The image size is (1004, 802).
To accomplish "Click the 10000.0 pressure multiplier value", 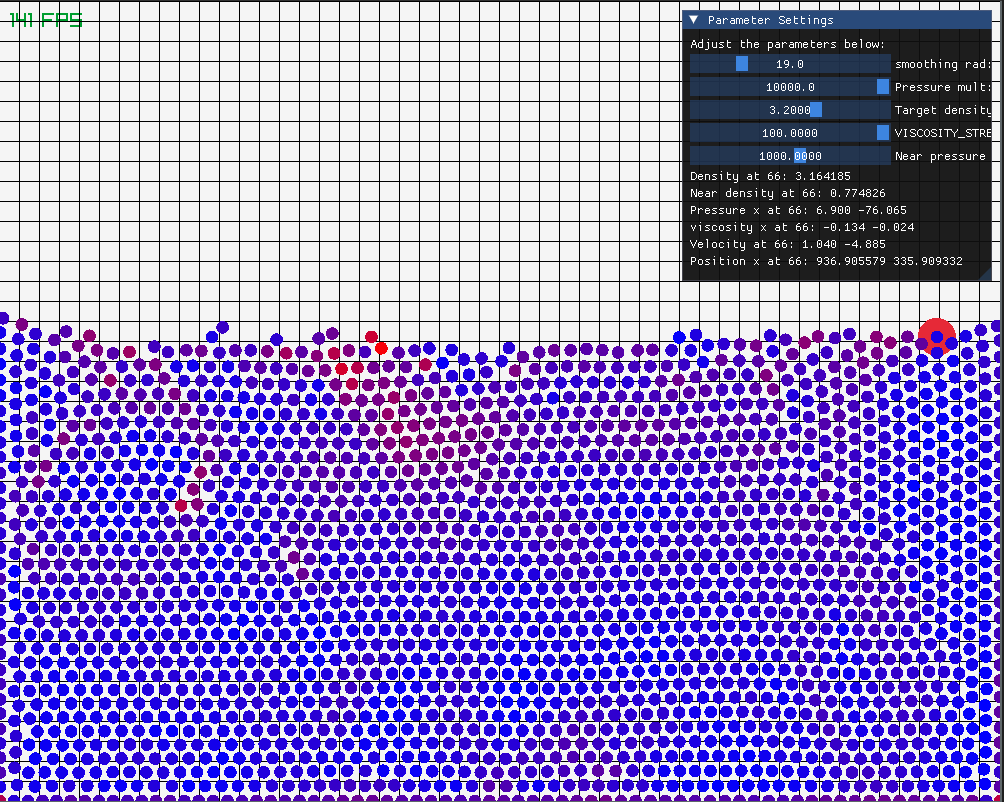I will pos(790,87).
